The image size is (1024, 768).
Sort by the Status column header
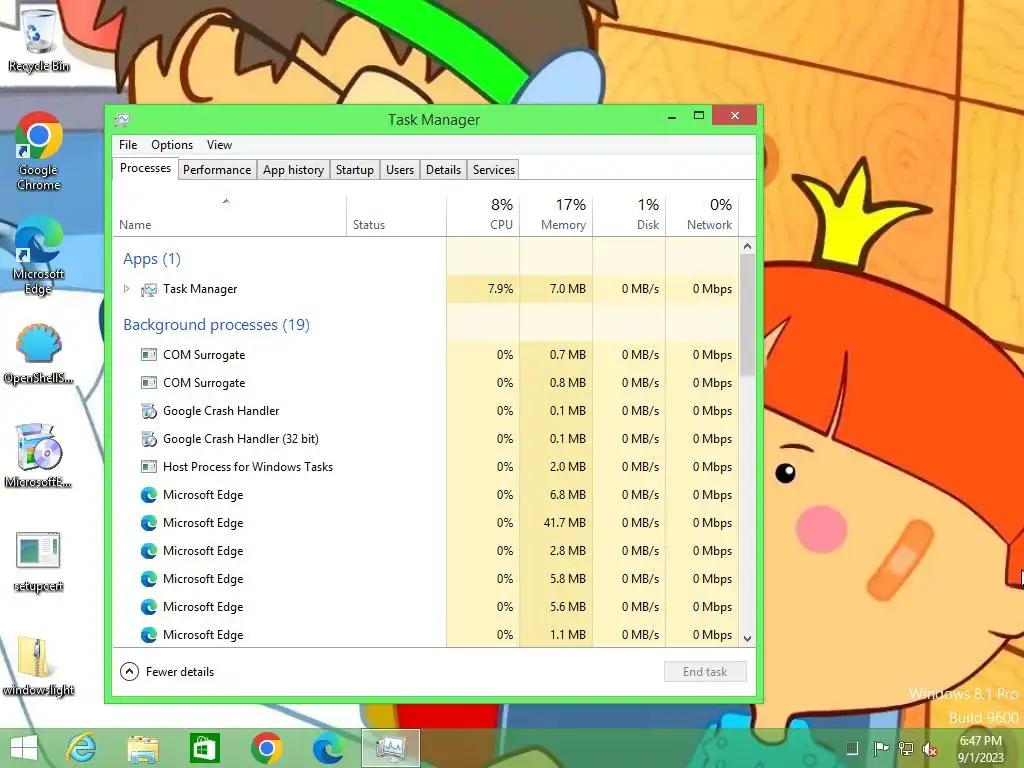(x=396, y=216)
